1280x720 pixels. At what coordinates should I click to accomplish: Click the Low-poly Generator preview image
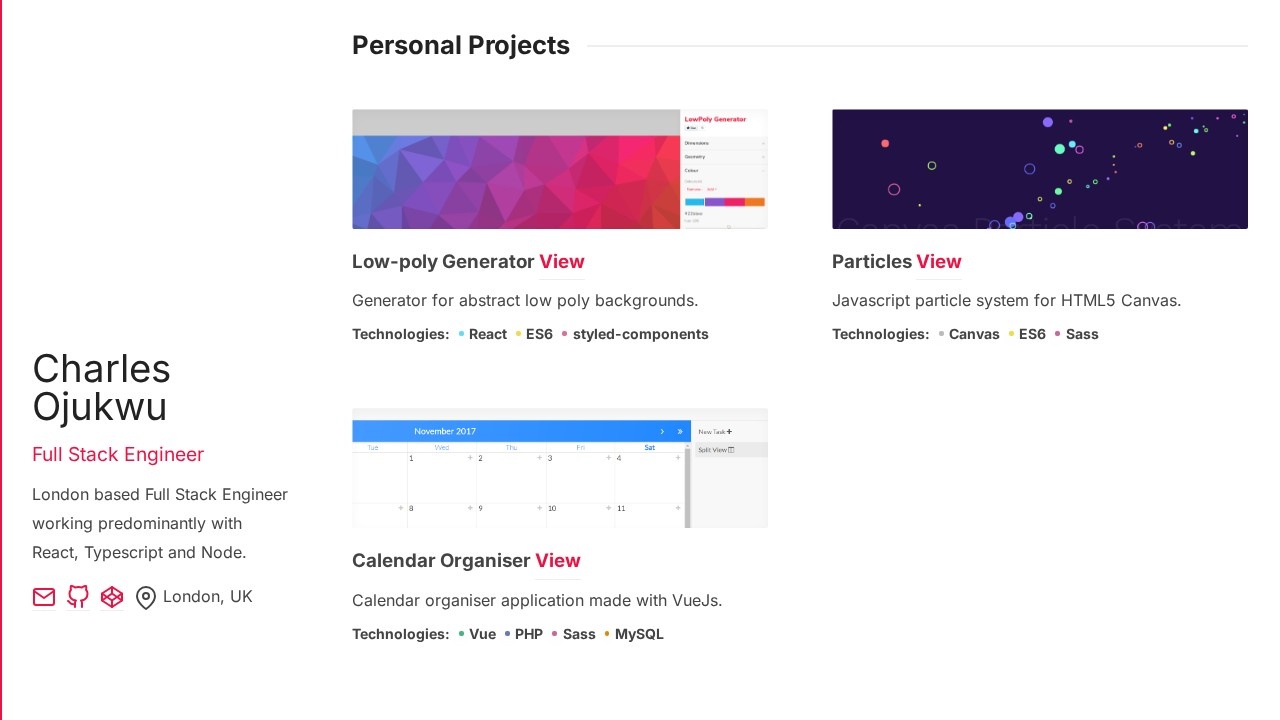pos(559,169)
